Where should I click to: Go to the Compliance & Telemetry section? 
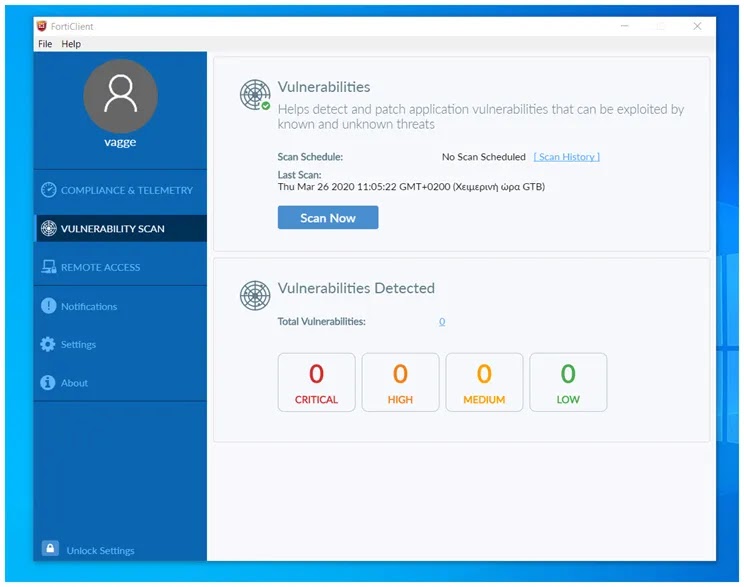(120, 190)
